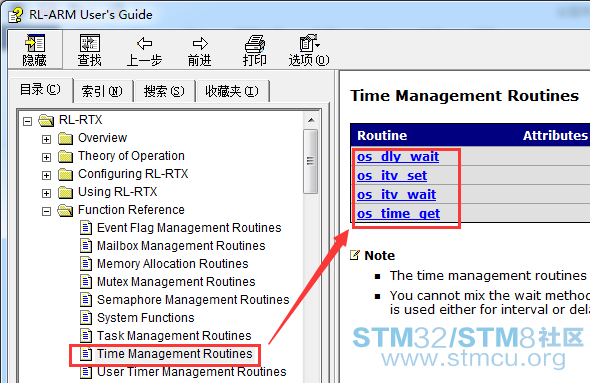Image resolution: width=590 pixels, height=383 pixels.
Task: Click the Configuring RL-RTX book icon
Action: pos(65,174)
